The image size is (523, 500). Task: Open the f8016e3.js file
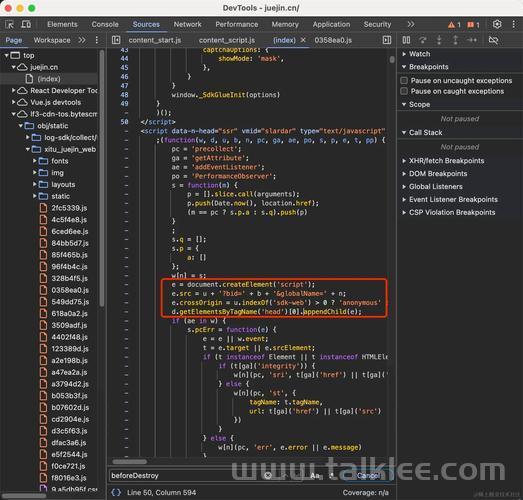point(69,478)
